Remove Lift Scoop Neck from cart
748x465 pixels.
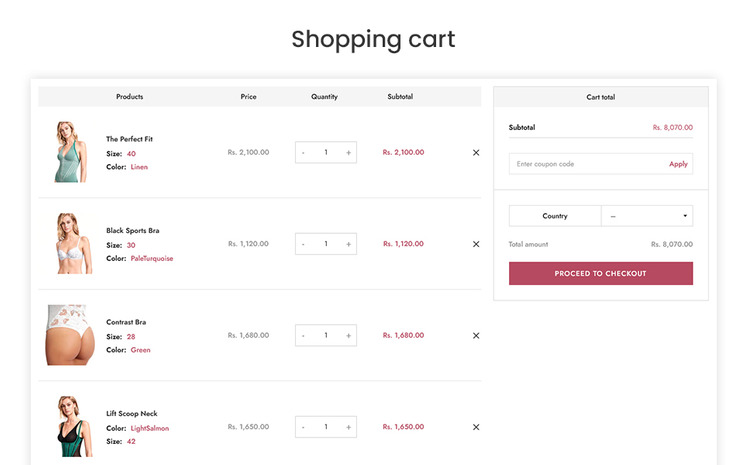point(476,427)
